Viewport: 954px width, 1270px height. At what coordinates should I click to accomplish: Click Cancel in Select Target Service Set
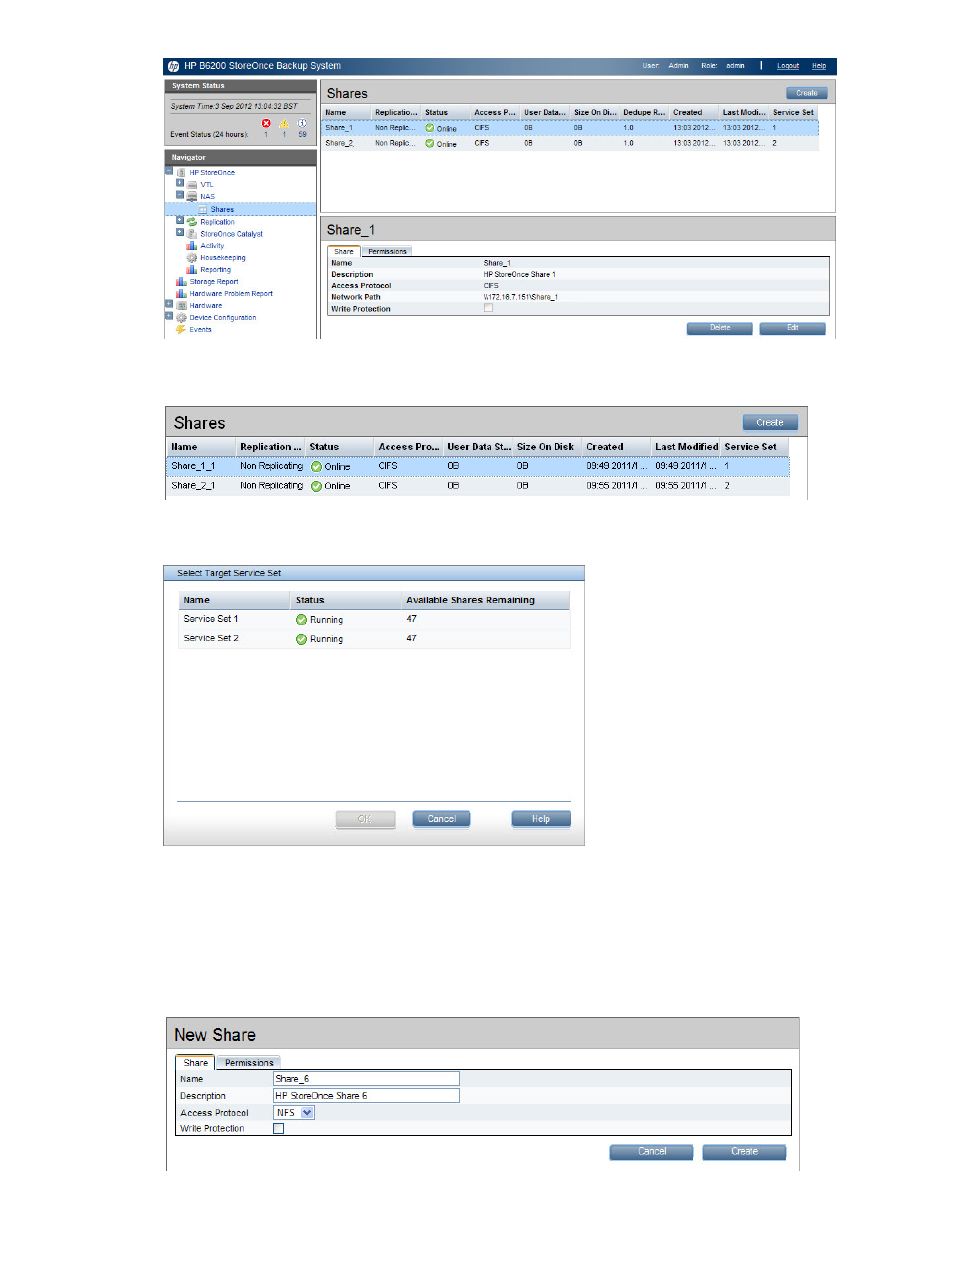click(442, 819)
